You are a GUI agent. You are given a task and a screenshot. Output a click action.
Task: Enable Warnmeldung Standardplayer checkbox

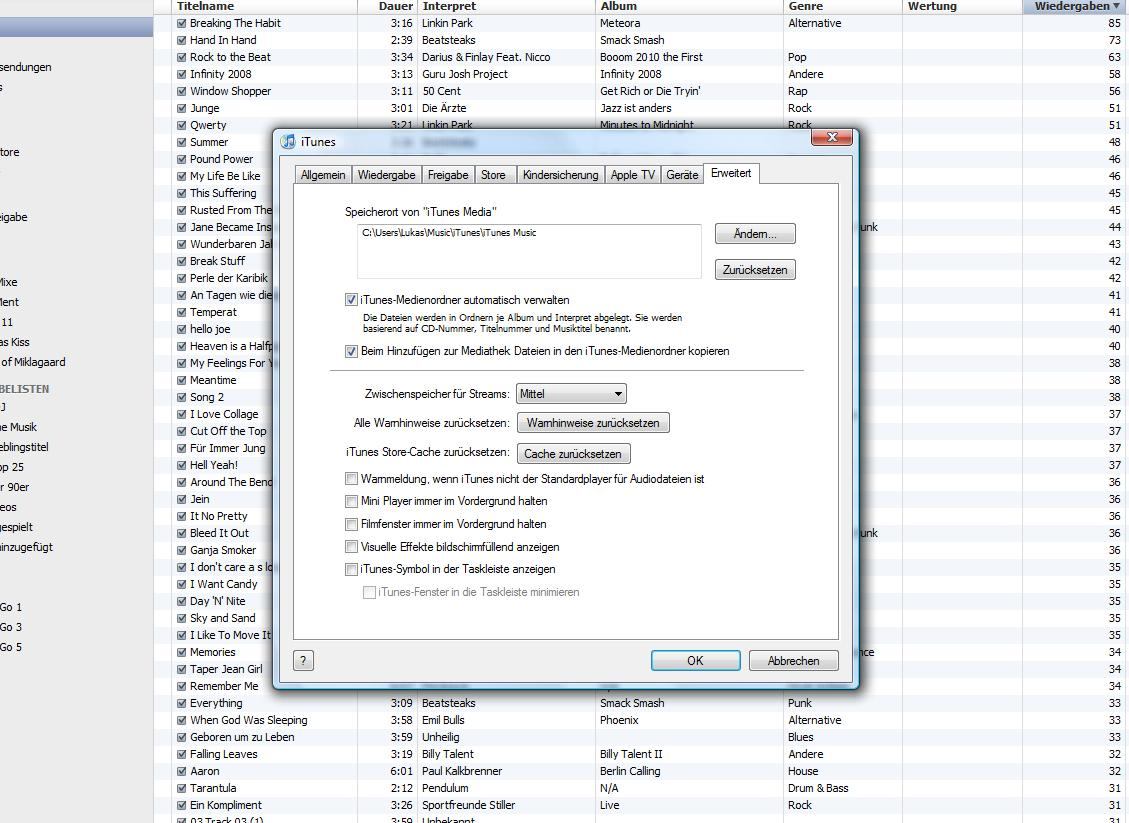[x=351, y=479]
